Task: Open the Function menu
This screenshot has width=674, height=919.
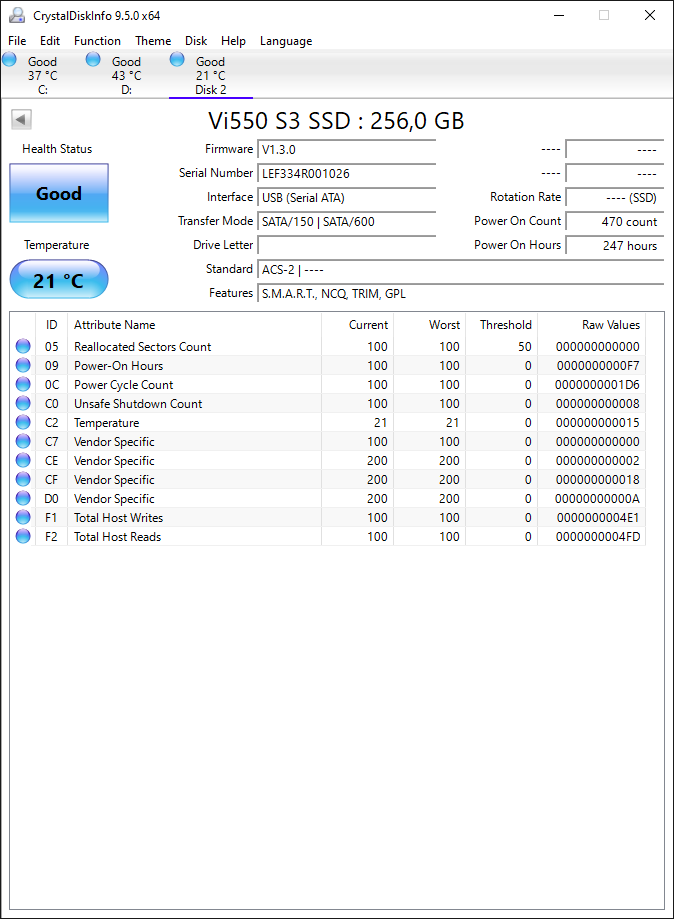Action: click(97, 41)
